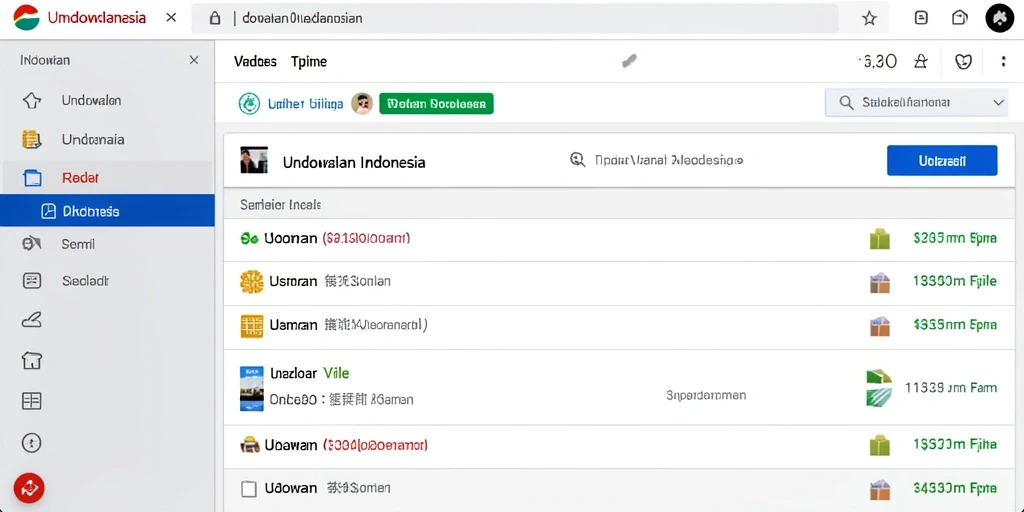Click the Snperdarnmen label
The height and width of the screenshot is (512, 1024).
706,395
